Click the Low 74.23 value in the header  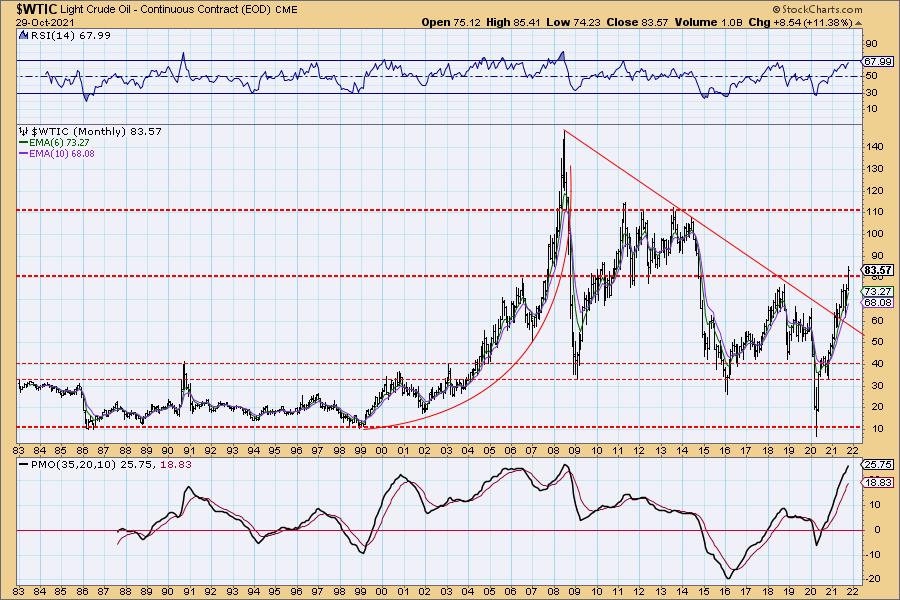tap(571, 22)
